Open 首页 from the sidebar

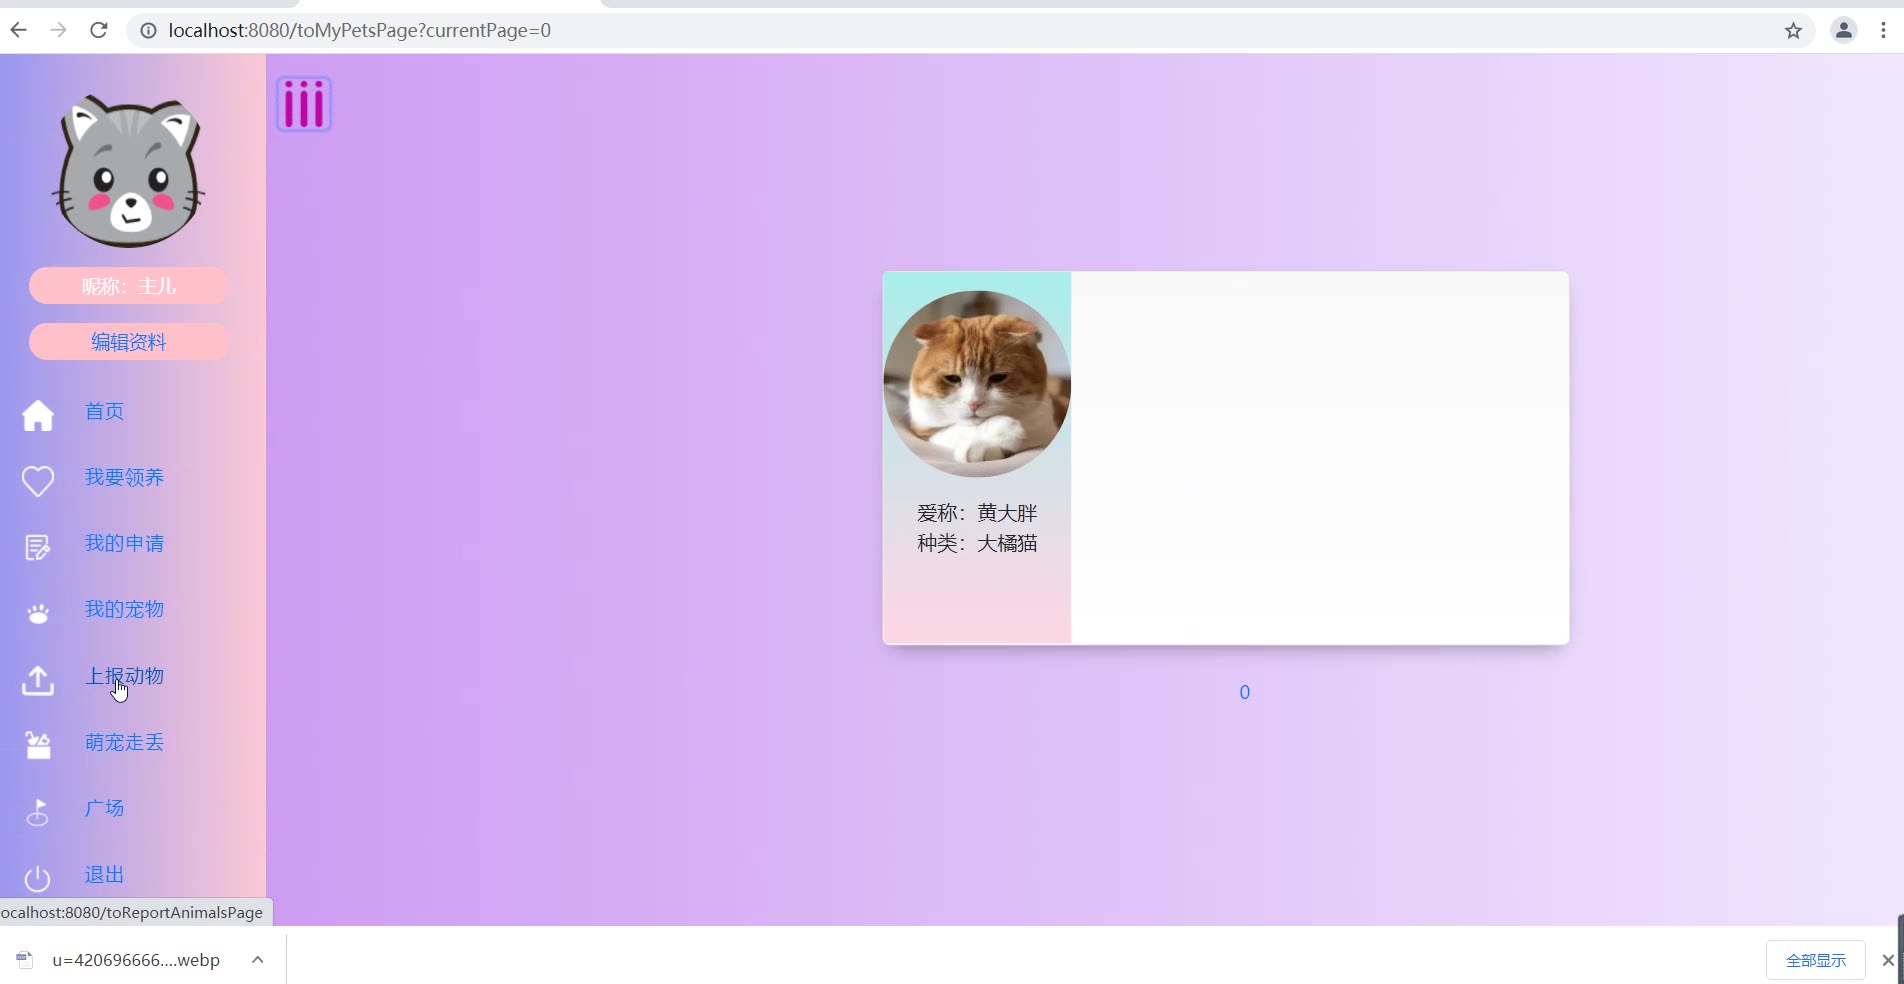[104, 411]
